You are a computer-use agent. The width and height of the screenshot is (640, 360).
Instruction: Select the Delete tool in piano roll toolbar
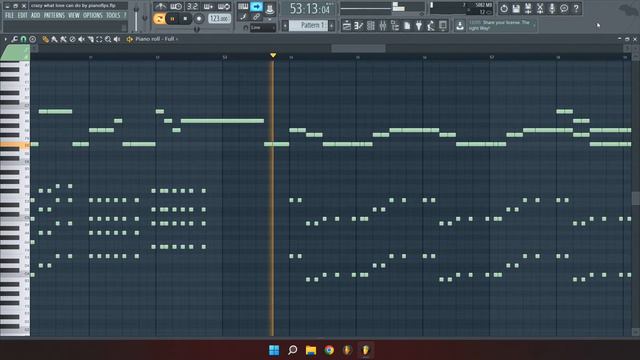tap(72, 39)
